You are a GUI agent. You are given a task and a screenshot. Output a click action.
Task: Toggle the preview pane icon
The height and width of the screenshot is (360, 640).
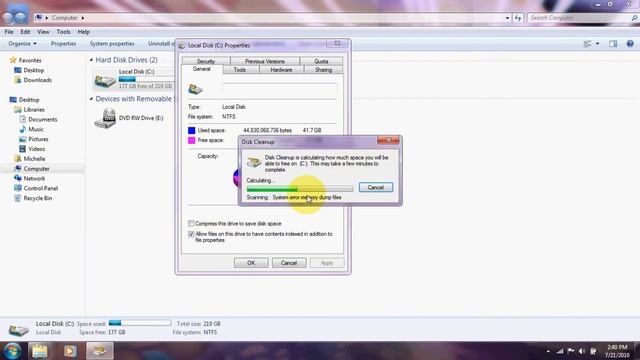tap(613, 44)
